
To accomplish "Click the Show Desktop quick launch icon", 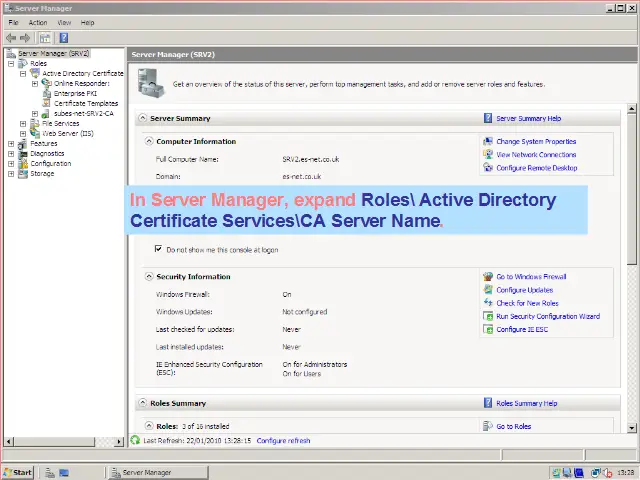I will pos(64,473).
